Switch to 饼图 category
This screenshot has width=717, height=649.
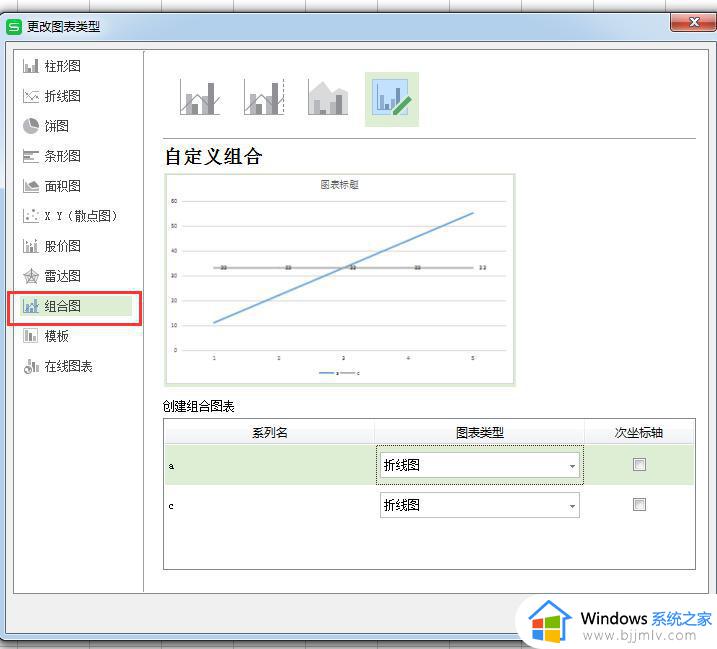click(57, 126)
